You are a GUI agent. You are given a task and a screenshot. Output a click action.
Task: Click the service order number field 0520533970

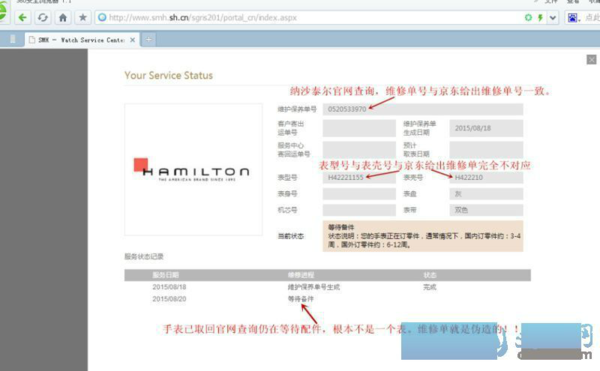click(423, 109)
